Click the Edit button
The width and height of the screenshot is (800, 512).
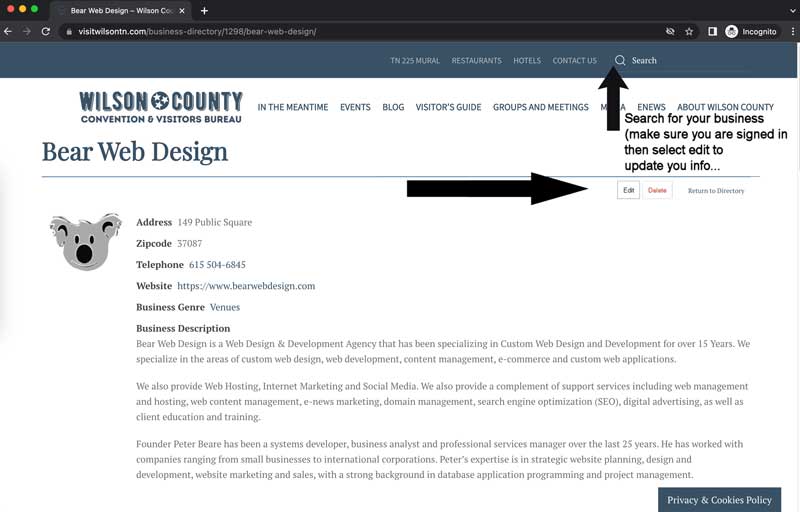pyautogui.click(x=628, y=190)
